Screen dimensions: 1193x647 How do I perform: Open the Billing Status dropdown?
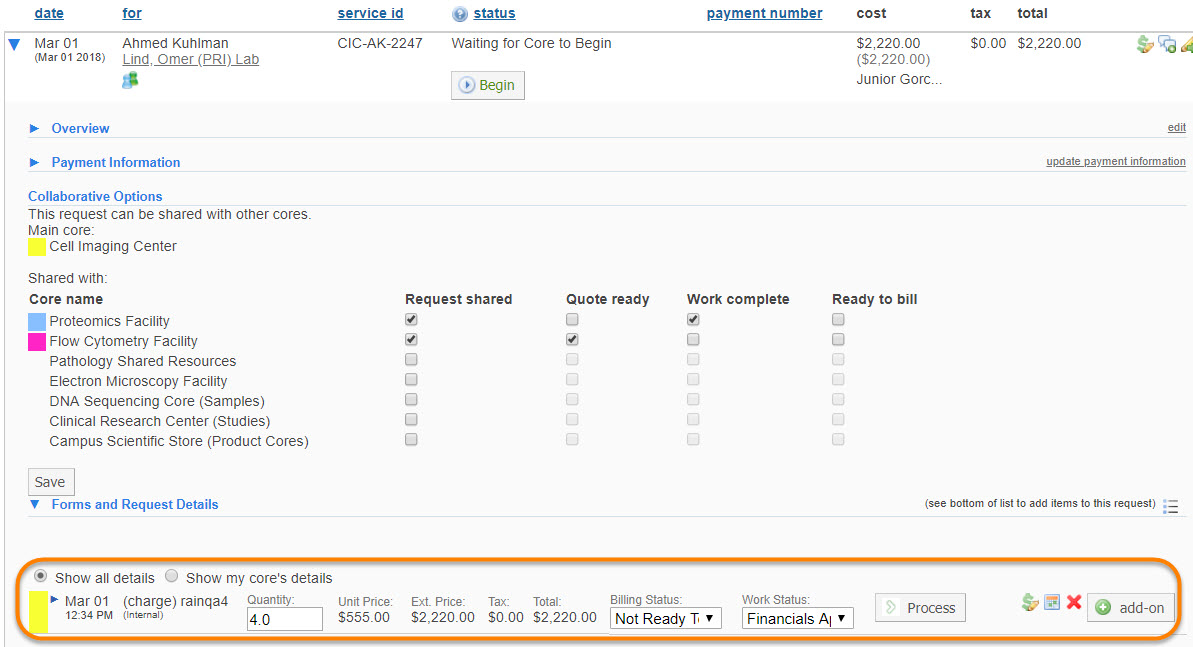tap(665, 619)
